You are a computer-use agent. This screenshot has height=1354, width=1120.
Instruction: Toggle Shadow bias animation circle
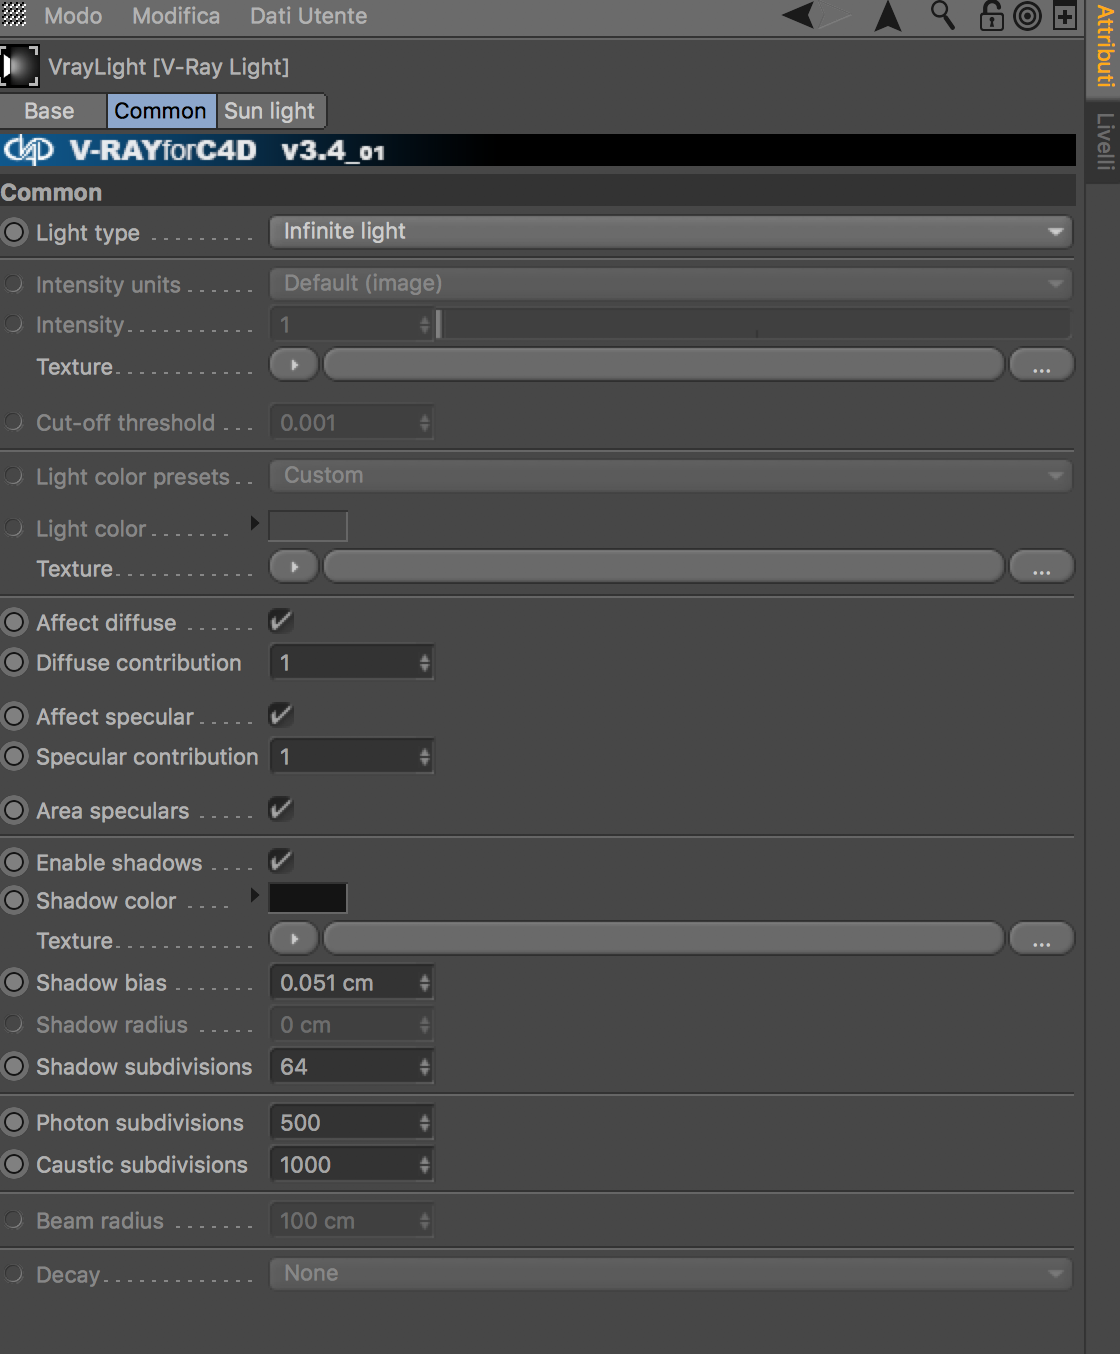click(14, 982)
